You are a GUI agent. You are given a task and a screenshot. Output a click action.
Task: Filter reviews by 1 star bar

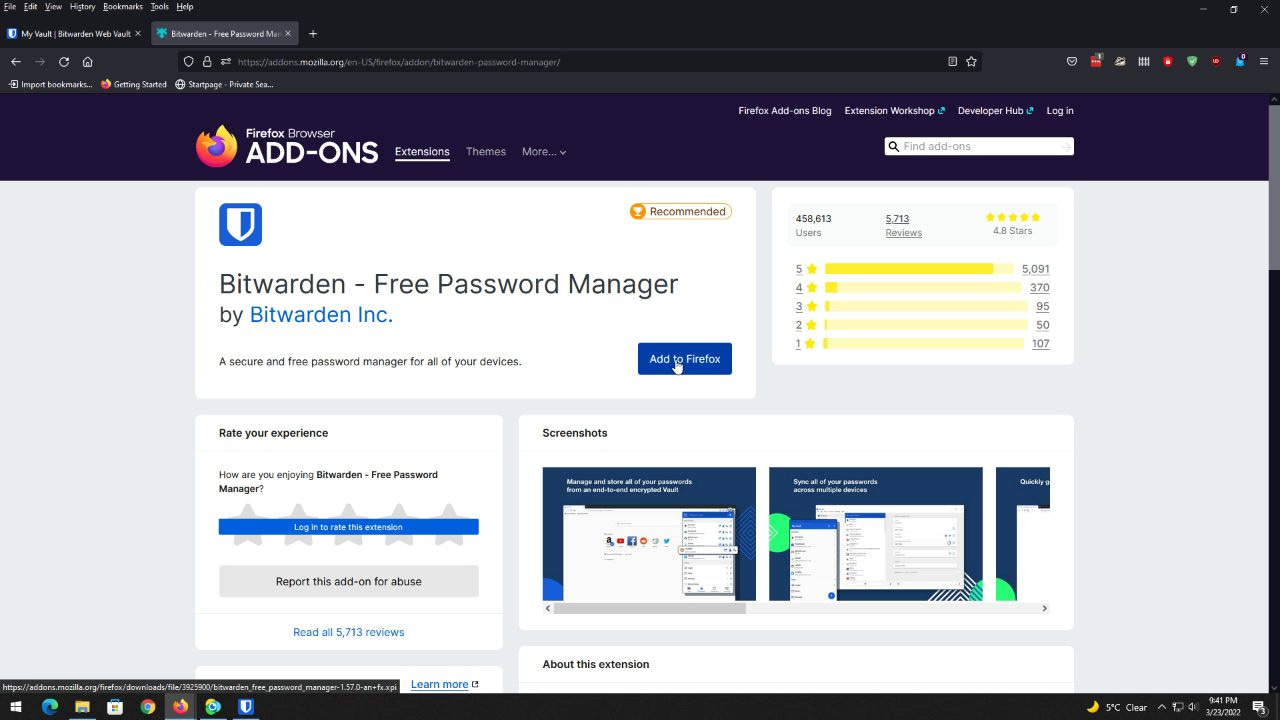(x=922, y=344)
